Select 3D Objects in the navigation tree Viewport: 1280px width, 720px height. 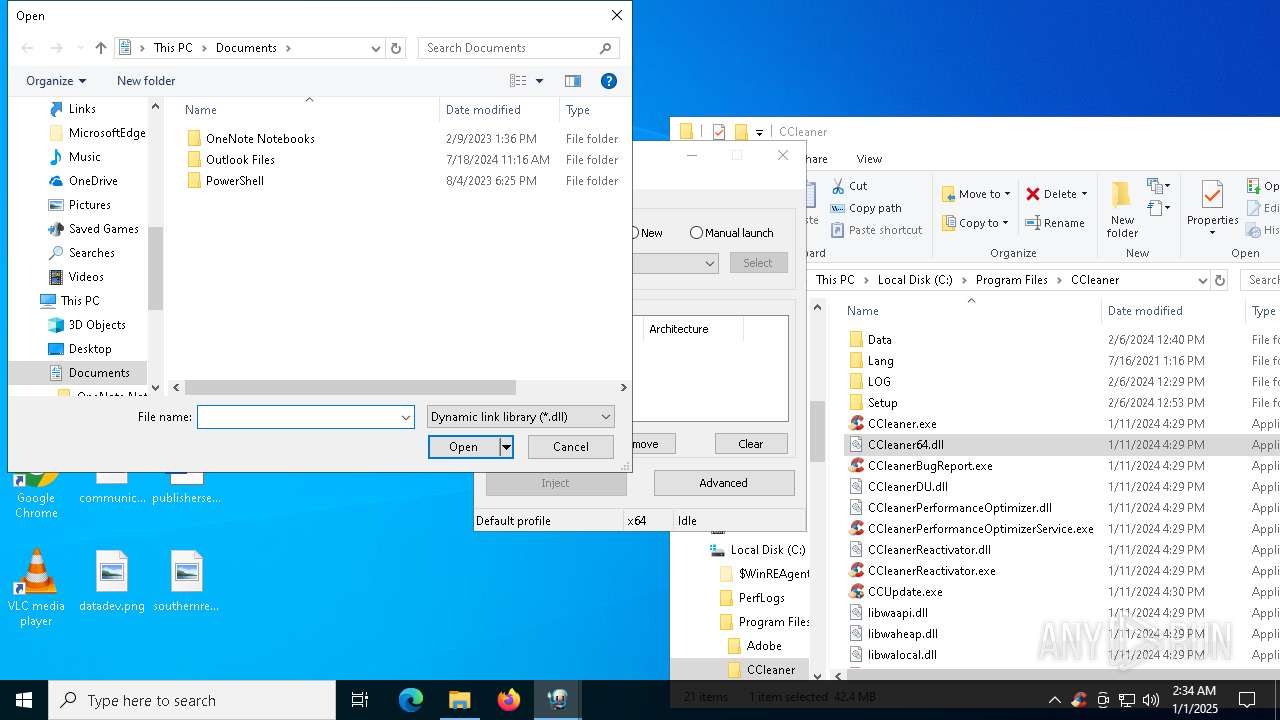[97, 325]
